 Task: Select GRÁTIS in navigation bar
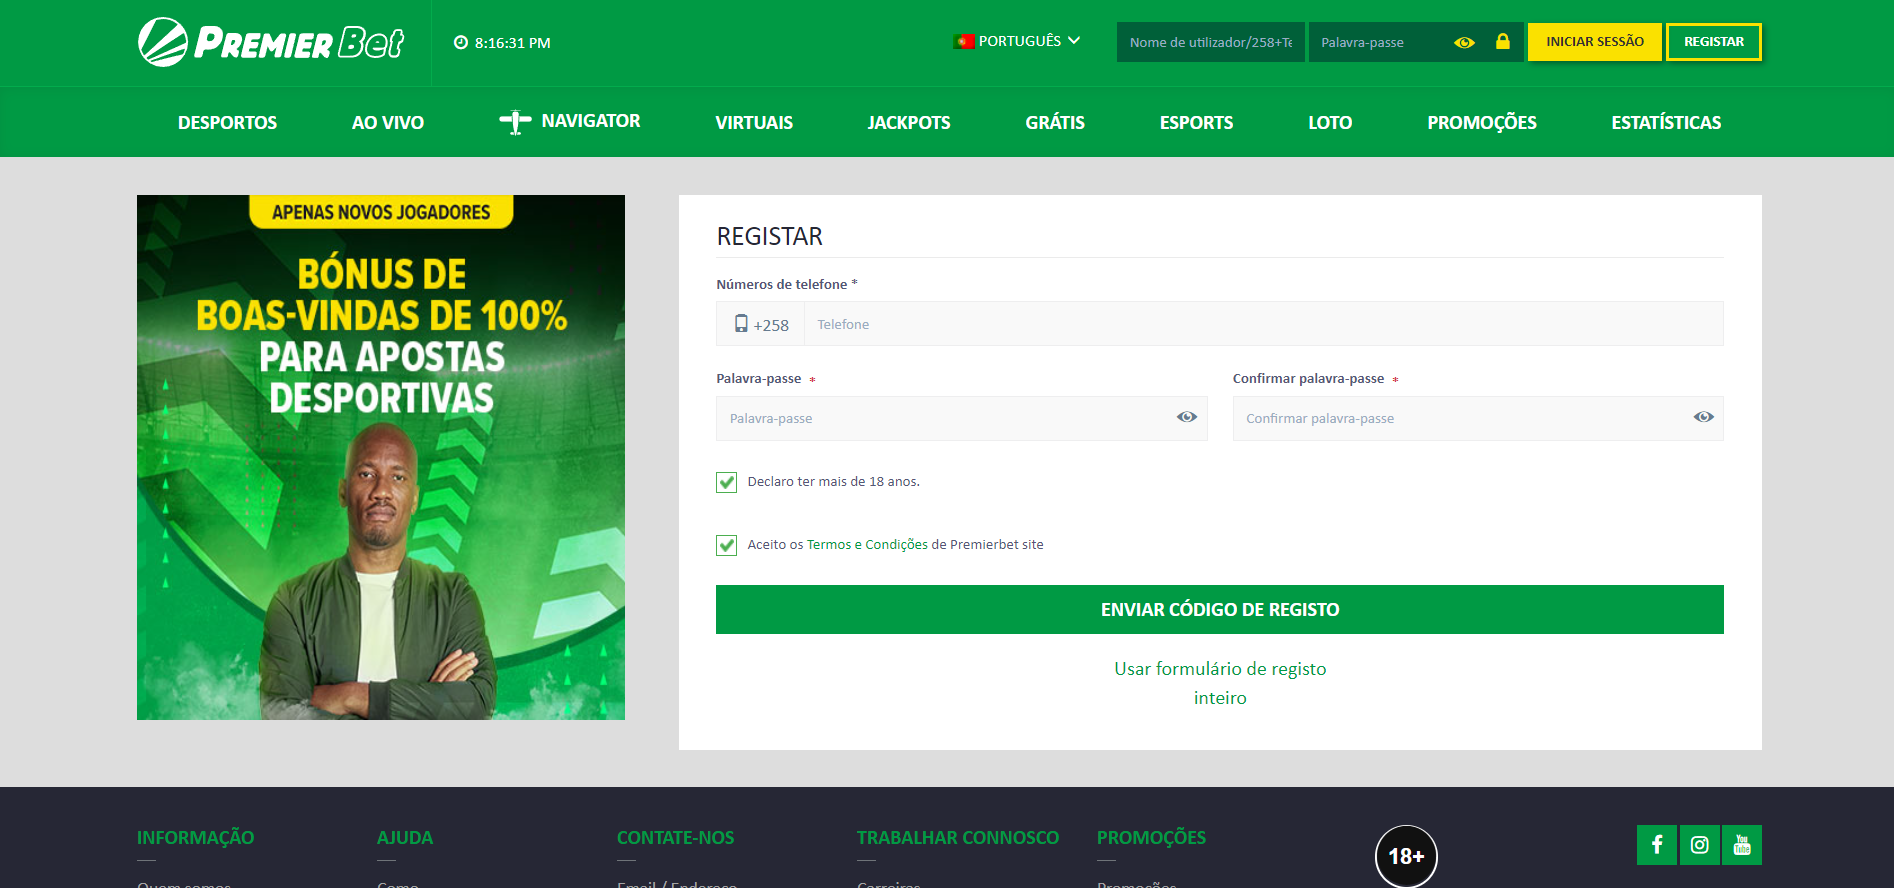1055,122
